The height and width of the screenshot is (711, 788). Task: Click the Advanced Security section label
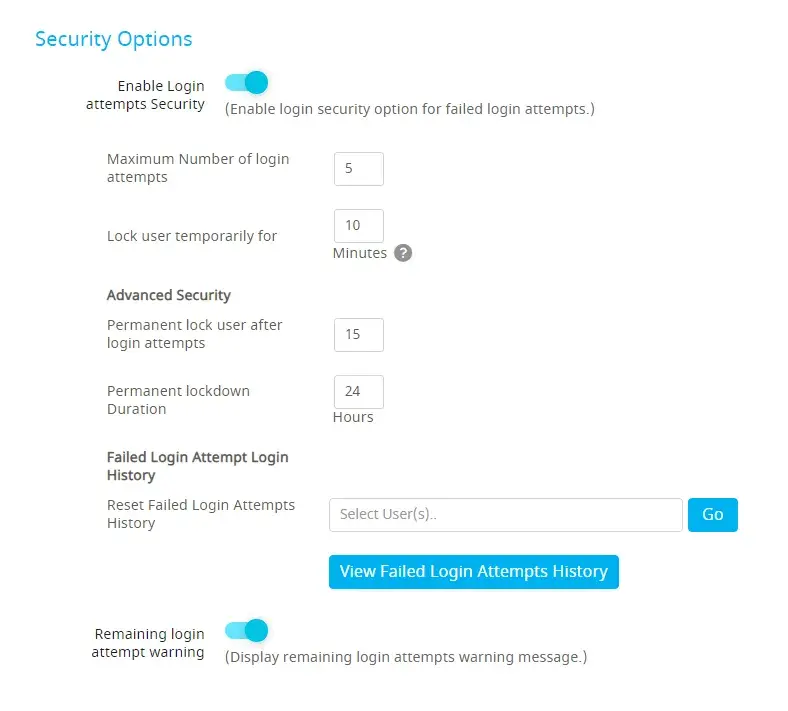click(x=169, y=295)
